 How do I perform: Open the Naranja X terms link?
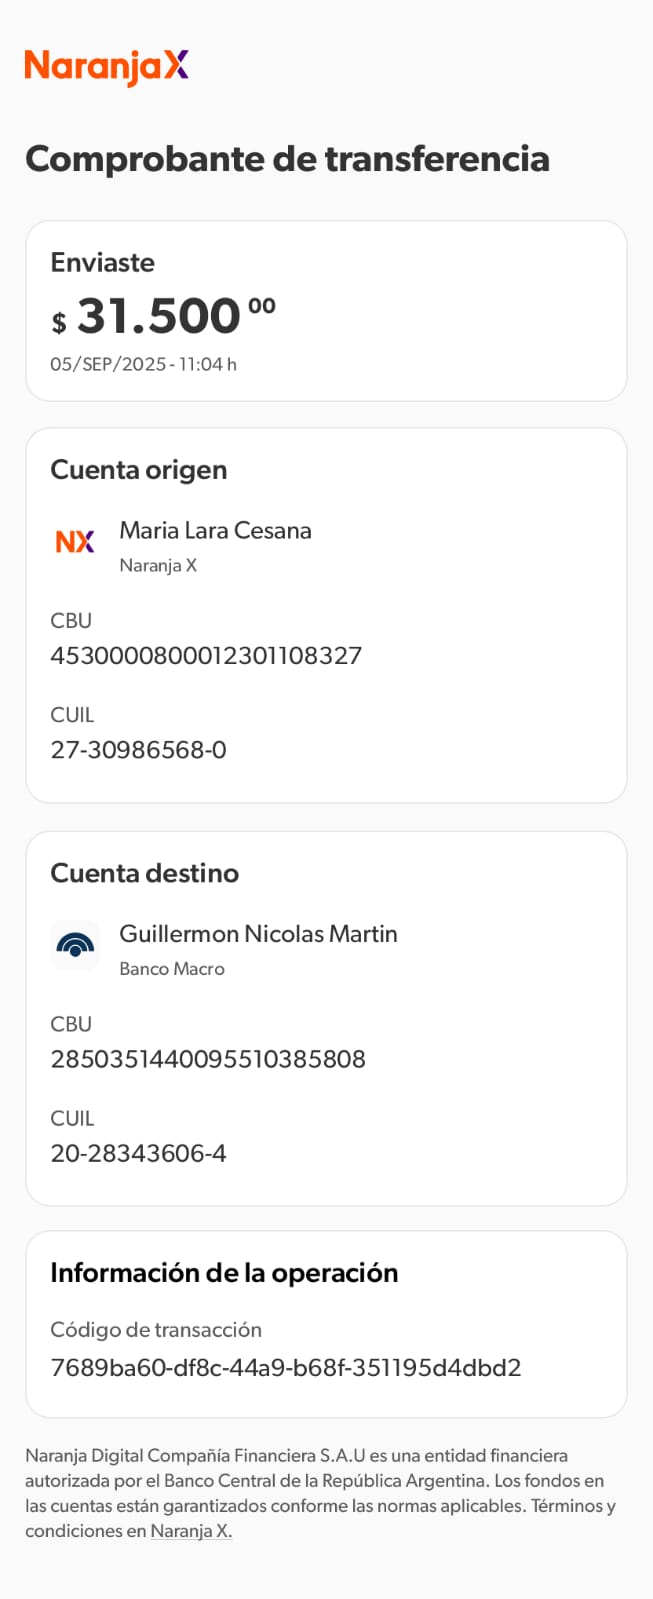coord(191,1531)
